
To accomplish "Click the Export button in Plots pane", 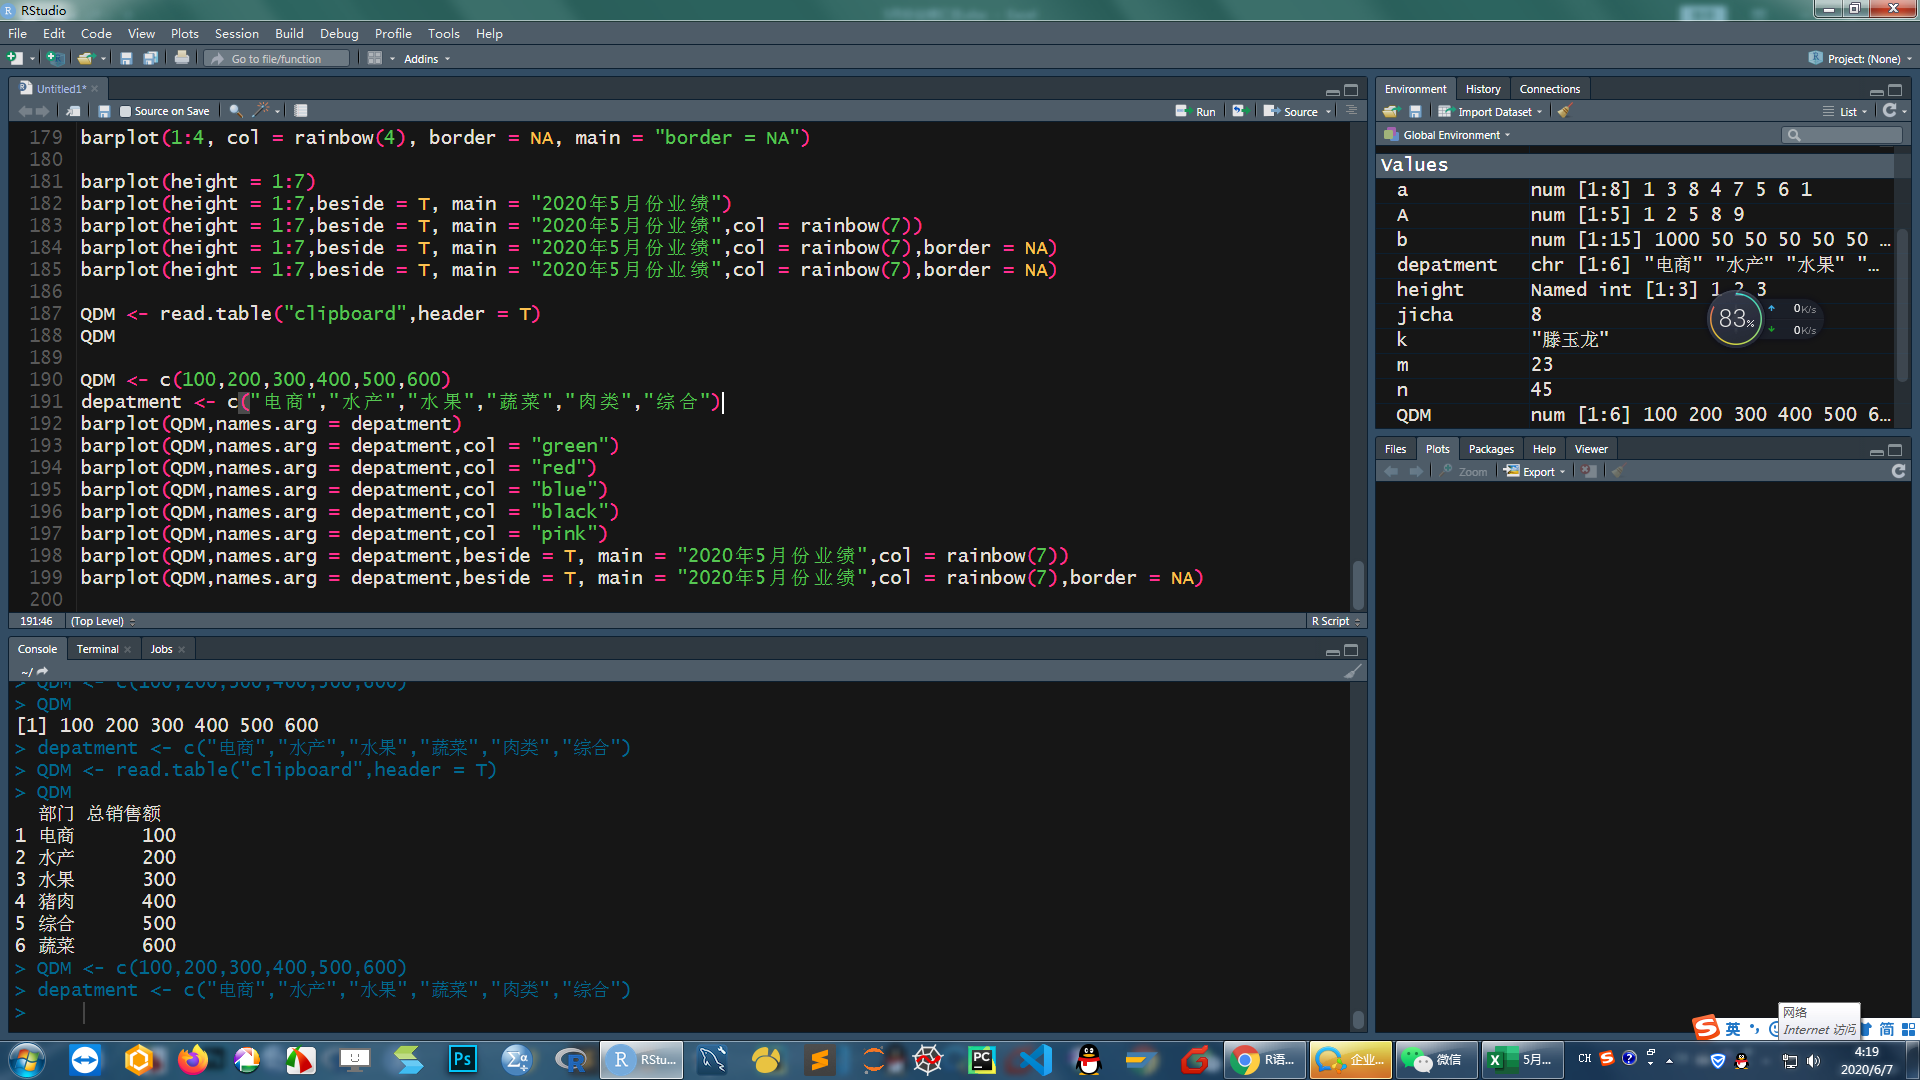I will point(1535,471).
